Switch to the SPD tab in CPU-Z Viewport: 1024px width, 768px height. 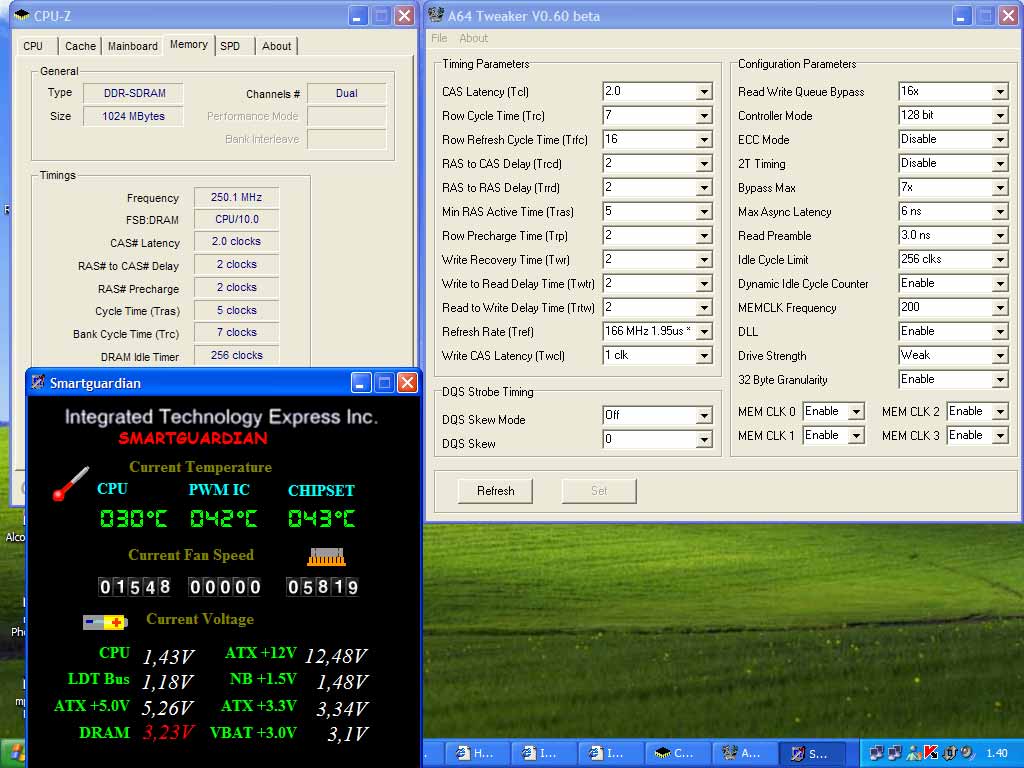coord(230,46)
